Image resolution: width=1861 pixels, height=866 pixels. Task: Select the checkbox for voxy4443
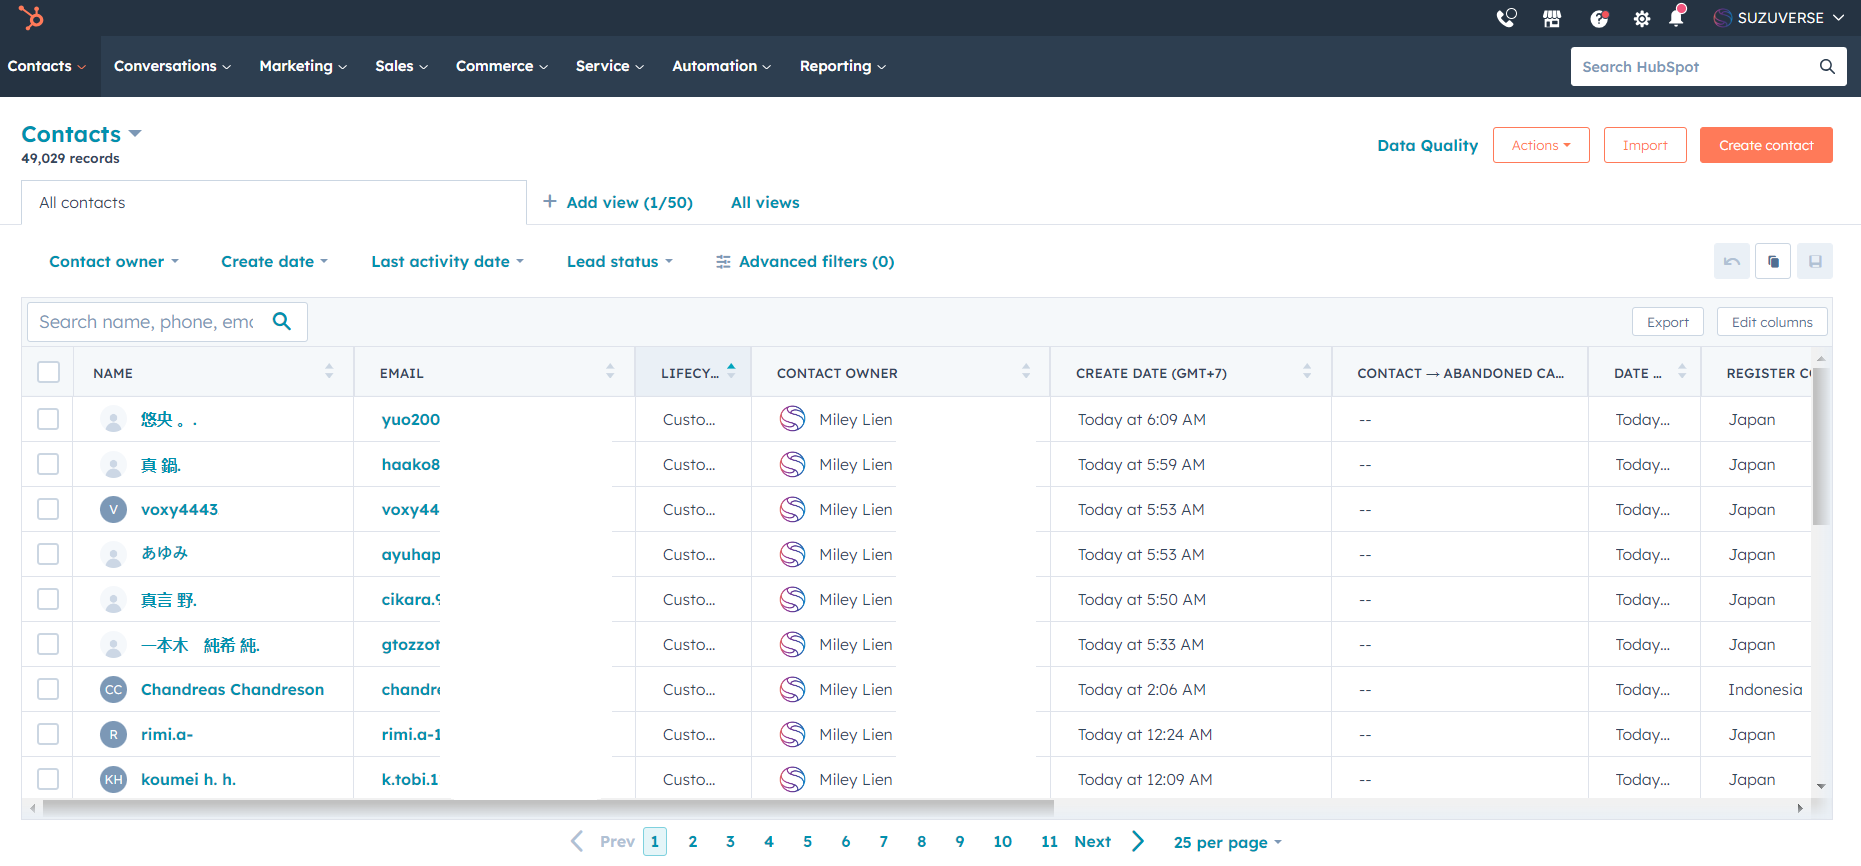coord(48,509)
